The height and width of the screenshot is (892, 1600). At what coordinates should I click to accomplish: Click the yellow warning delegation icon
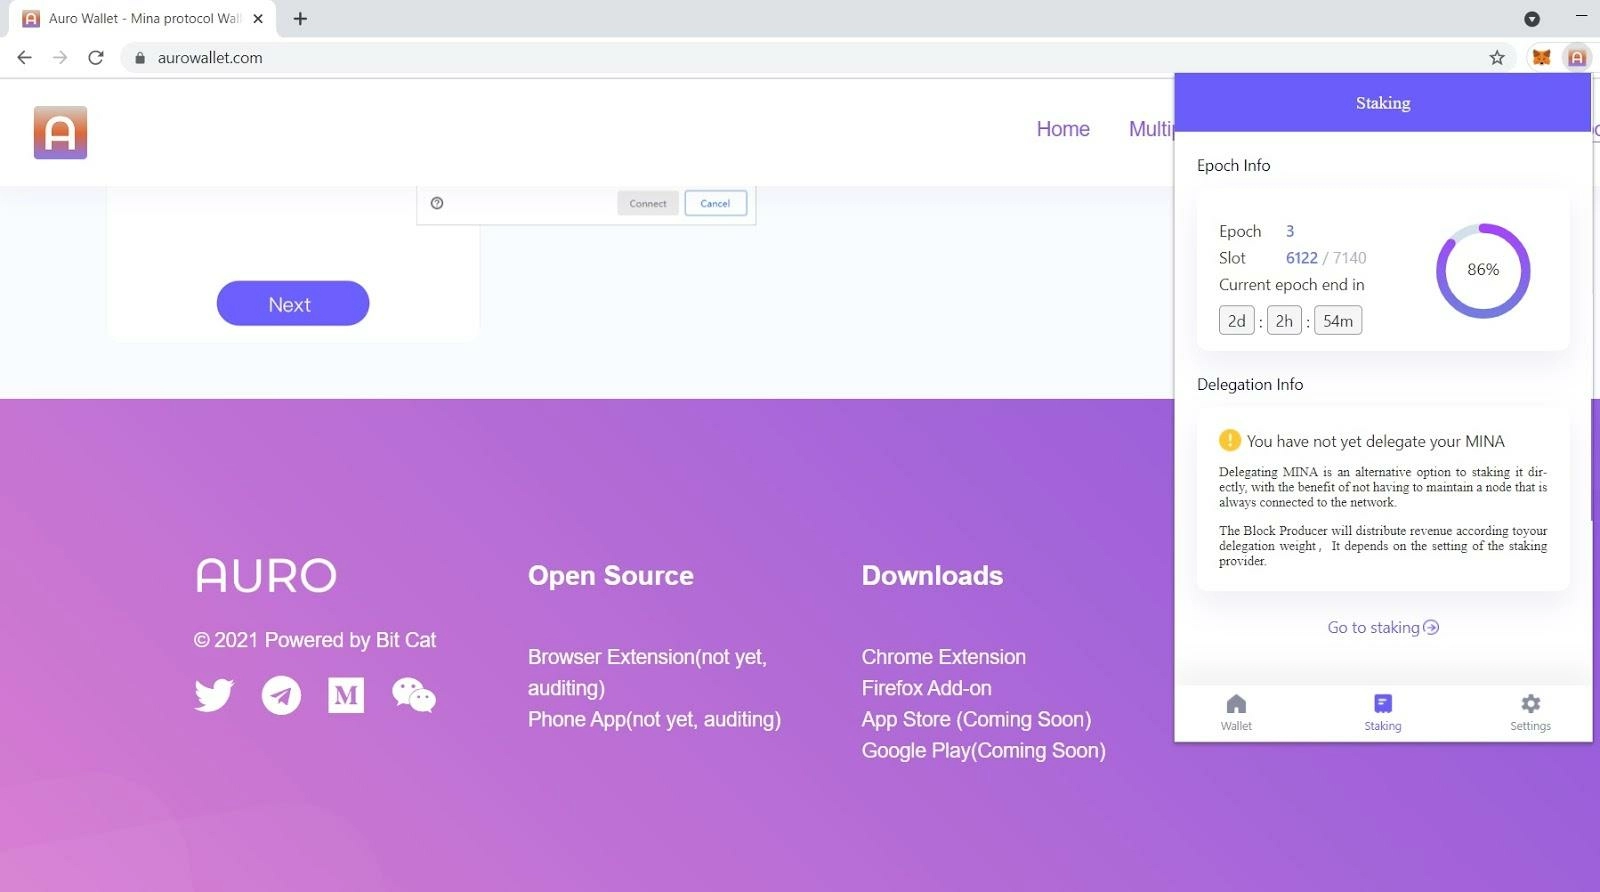1230,440
